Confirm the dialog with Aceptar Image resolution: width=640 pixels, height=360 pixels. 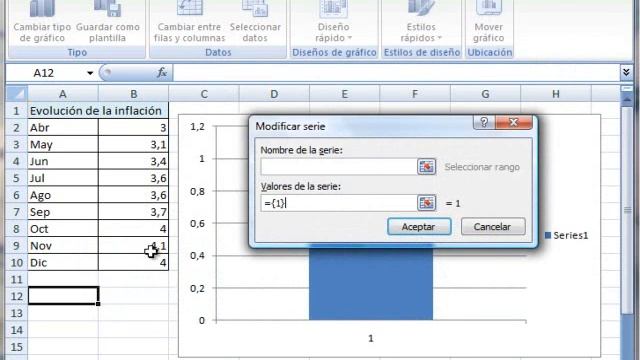coord(419,227)
